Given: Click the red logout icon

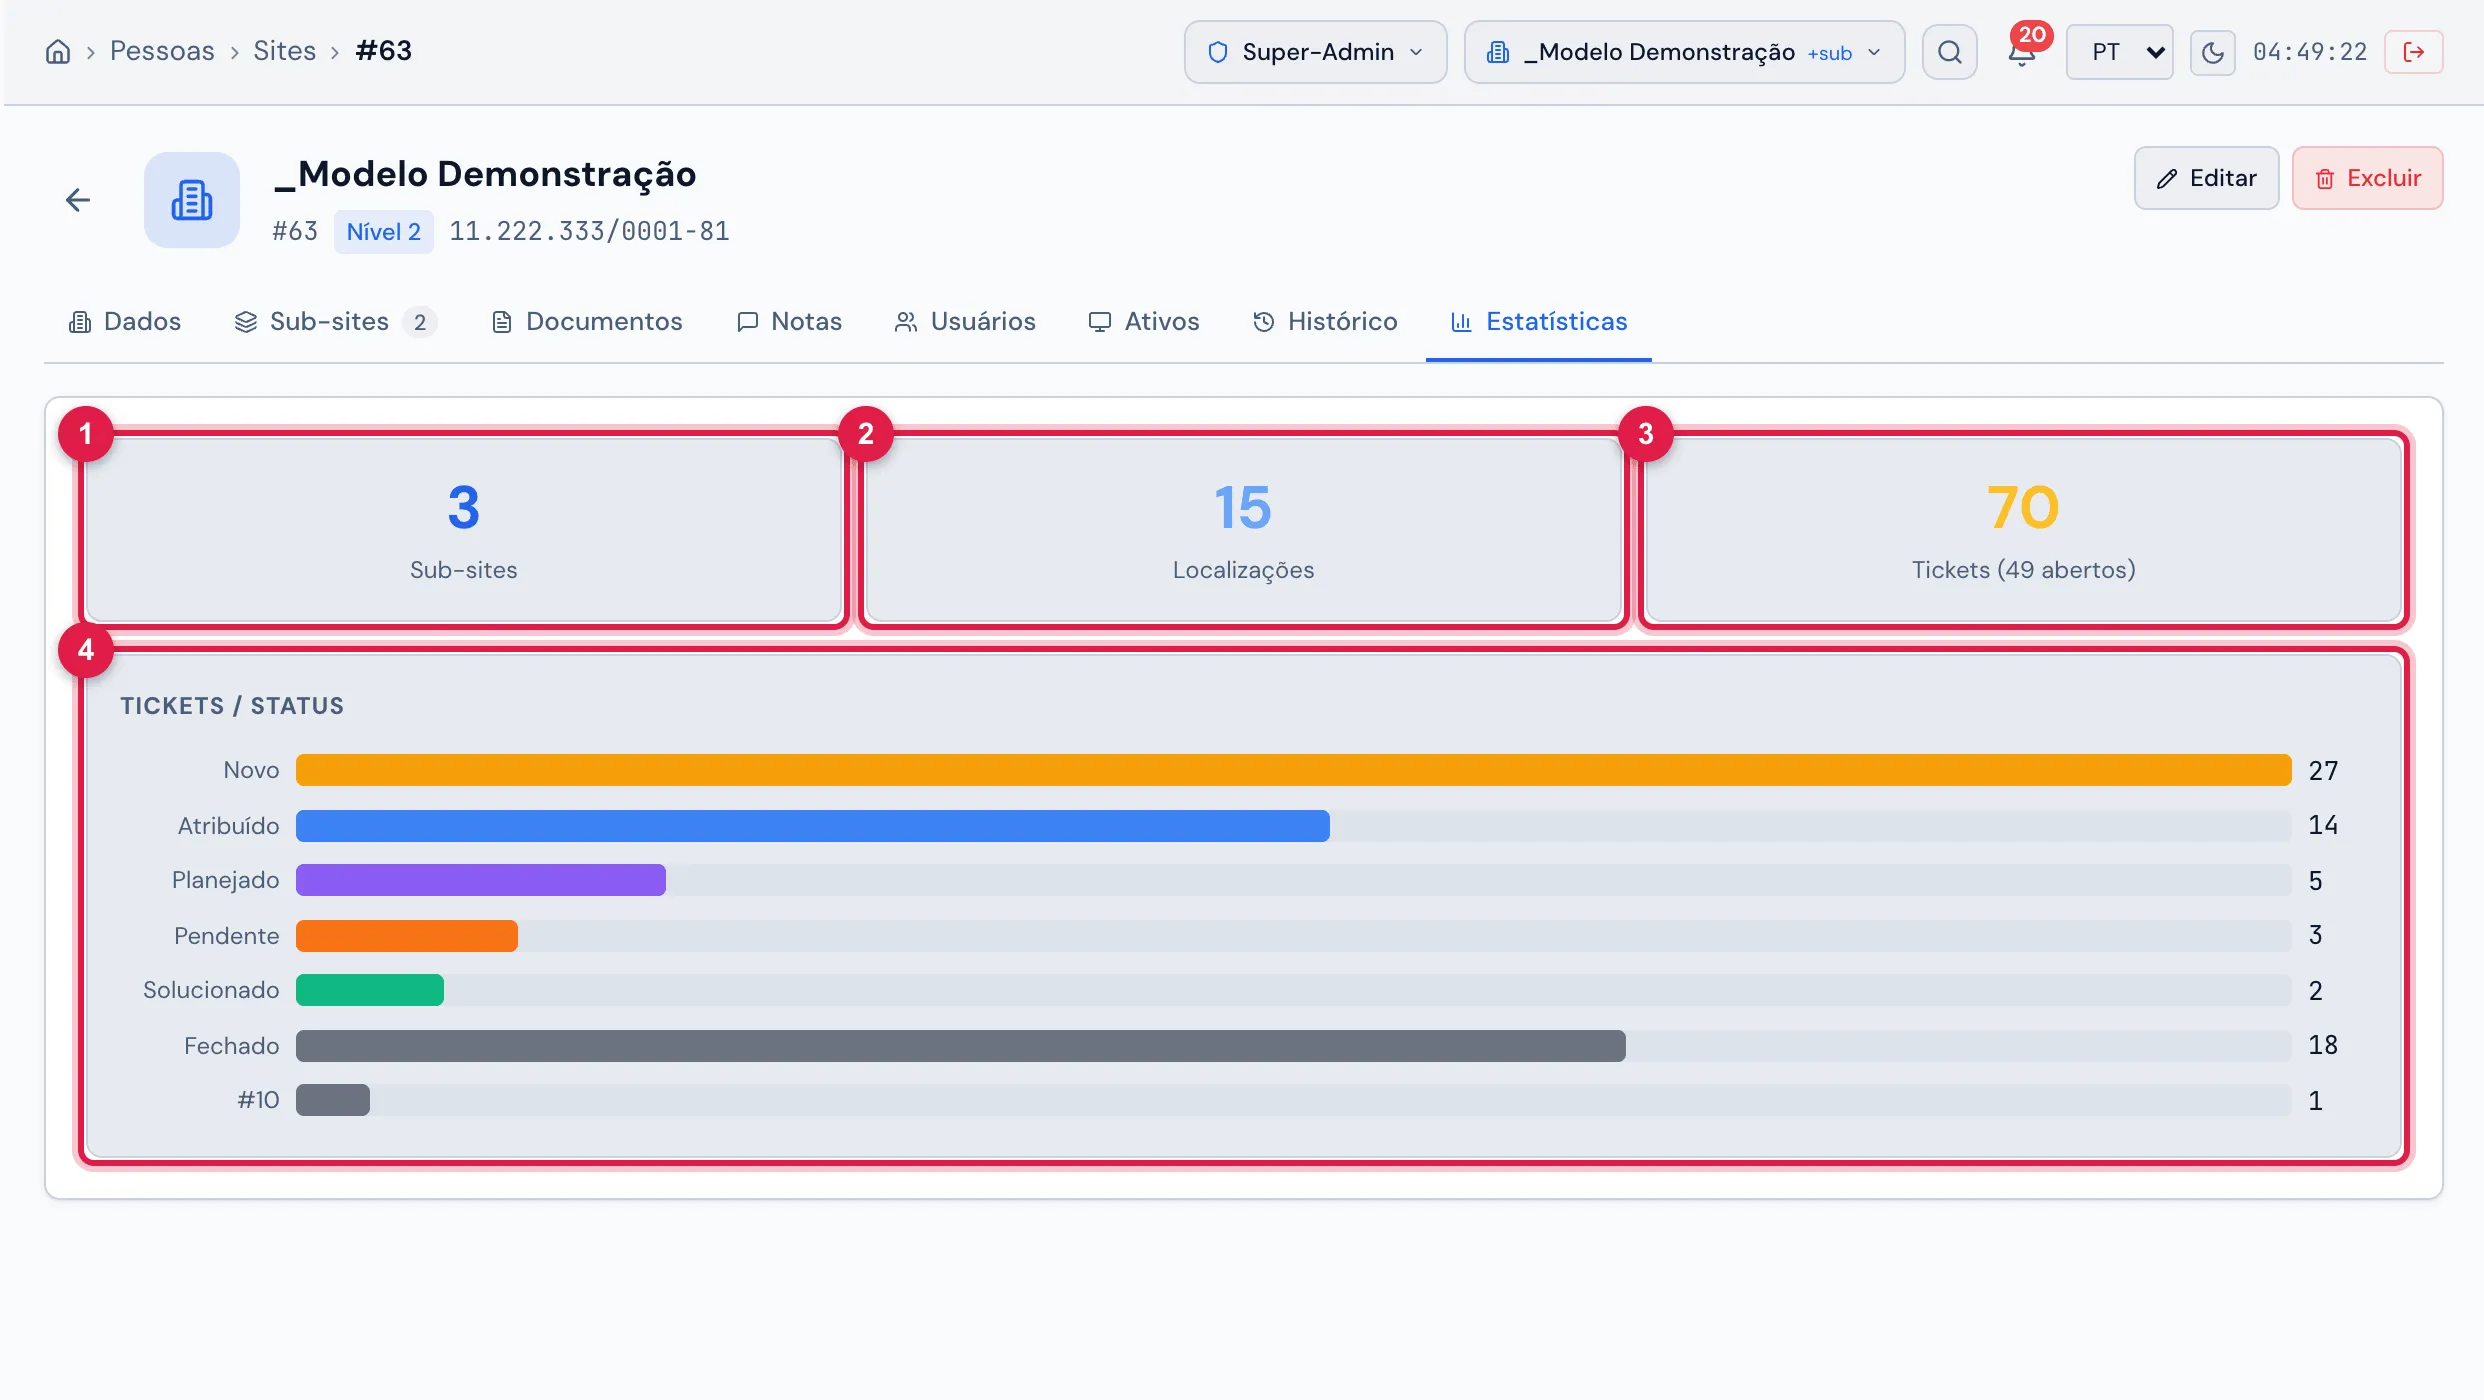Looking at the screenshot, I should point(2414,52).
